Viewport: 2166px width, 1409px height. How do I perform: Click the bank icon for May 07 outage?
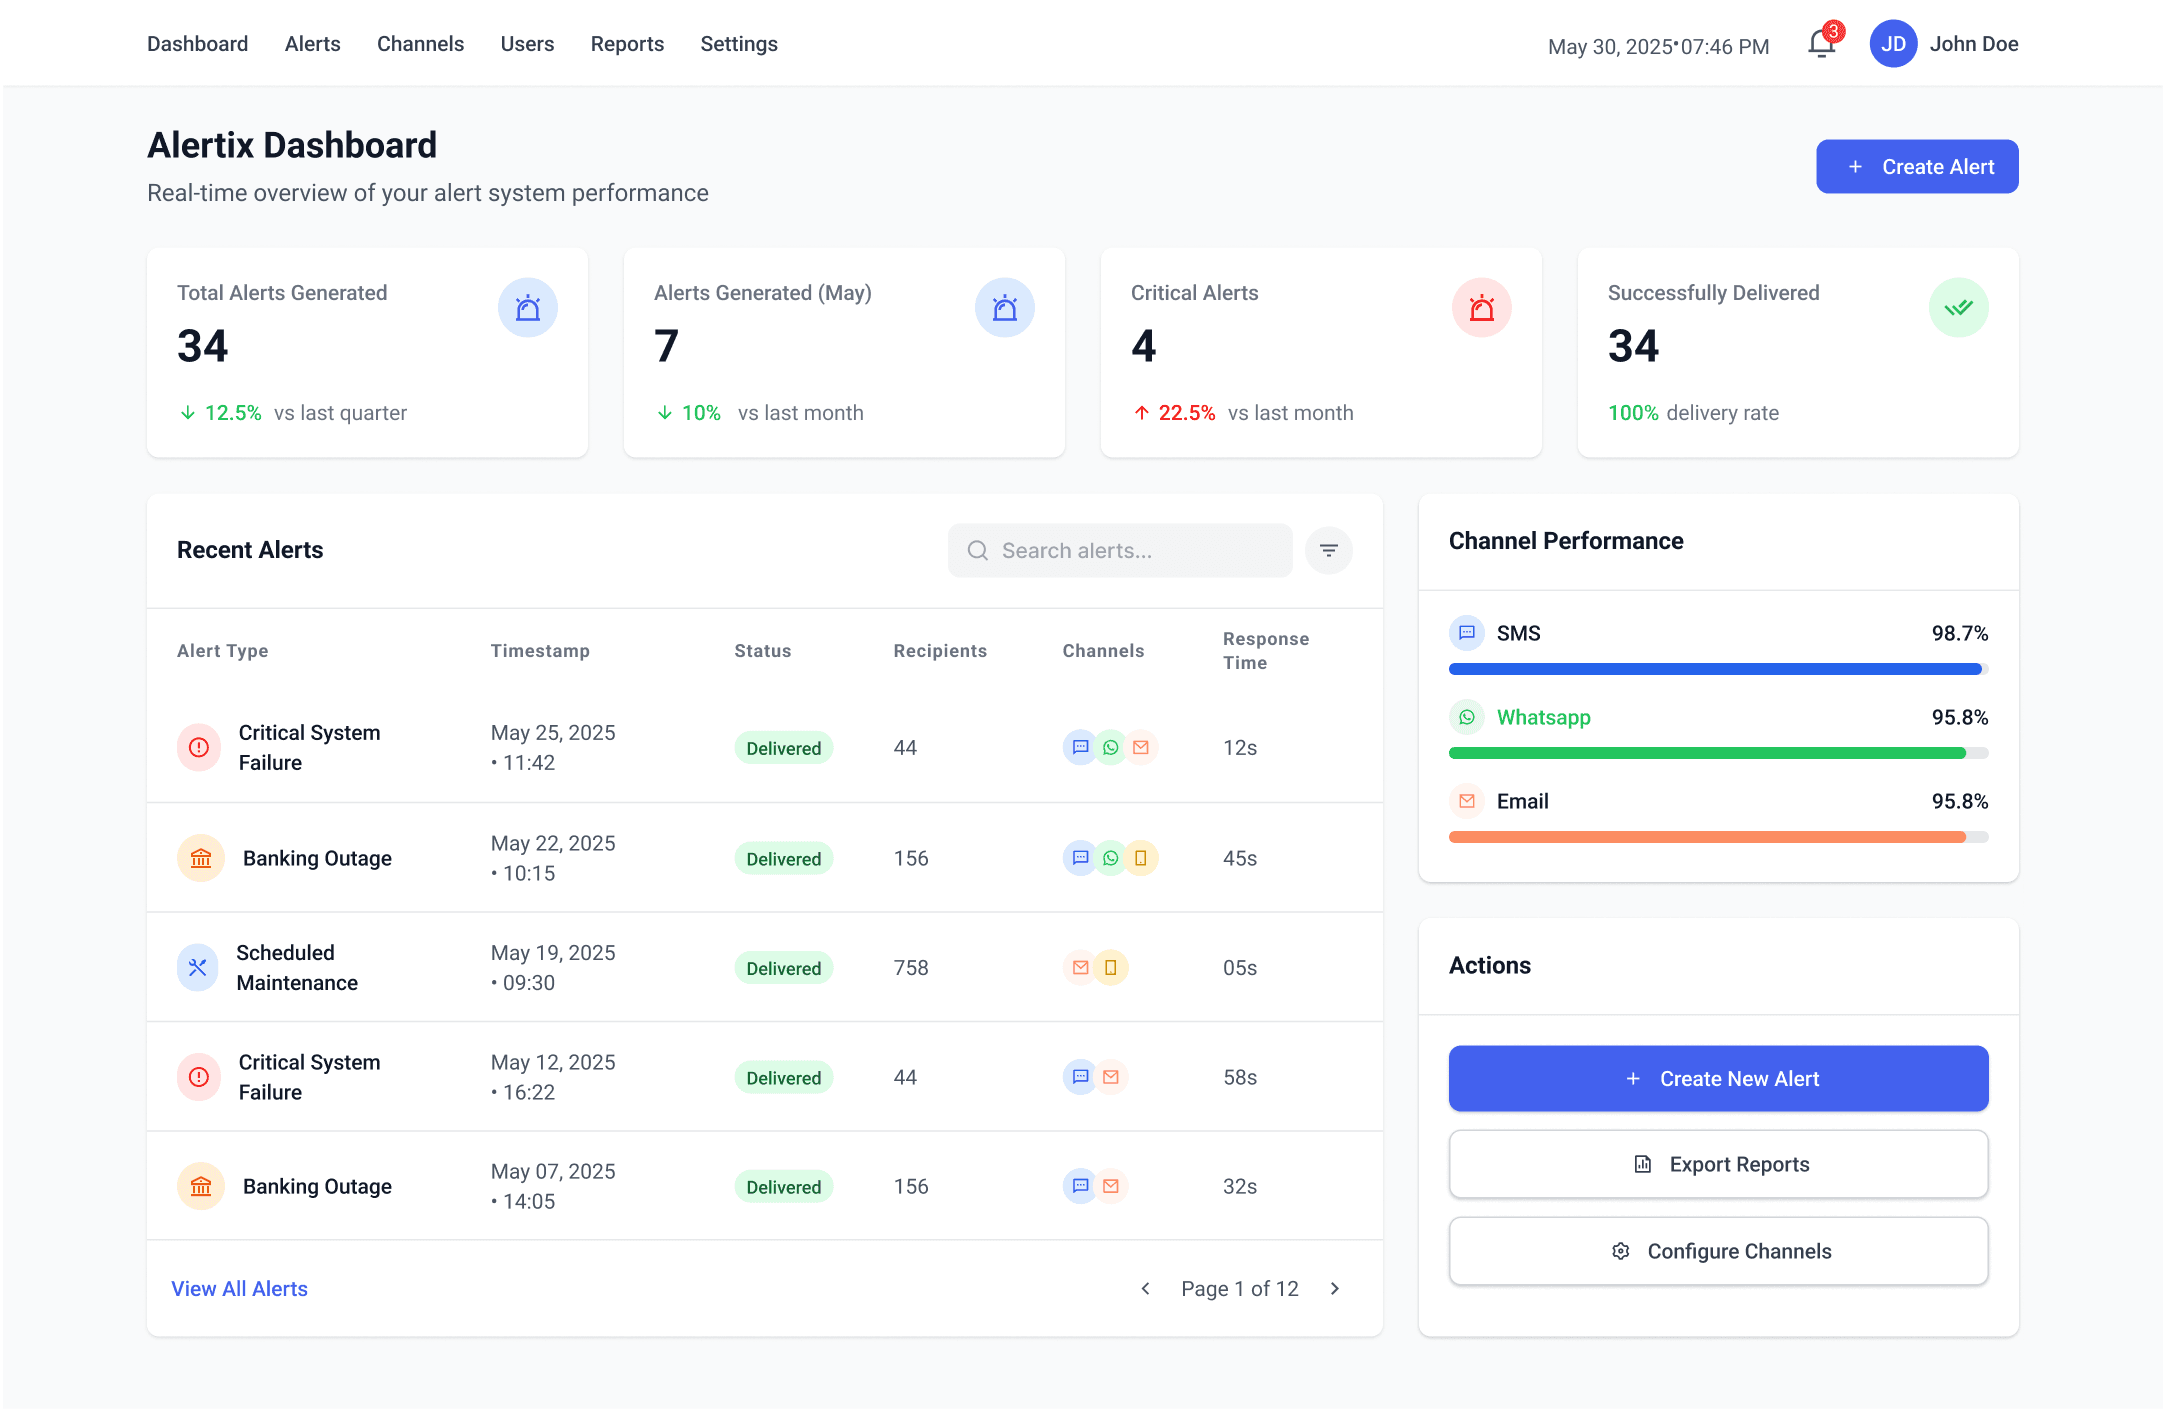pyautogui.click(x=201, y=1187)
